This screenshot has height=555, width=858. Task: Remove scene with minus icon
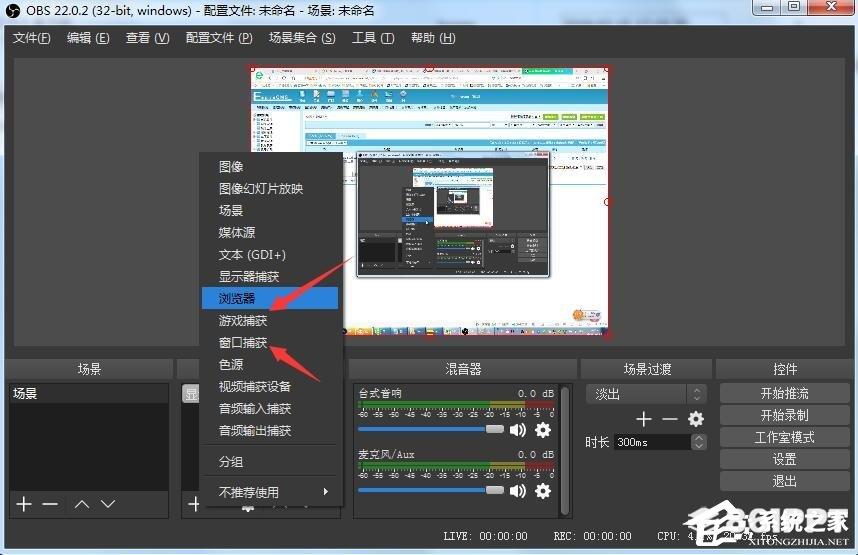coord(50,504)
